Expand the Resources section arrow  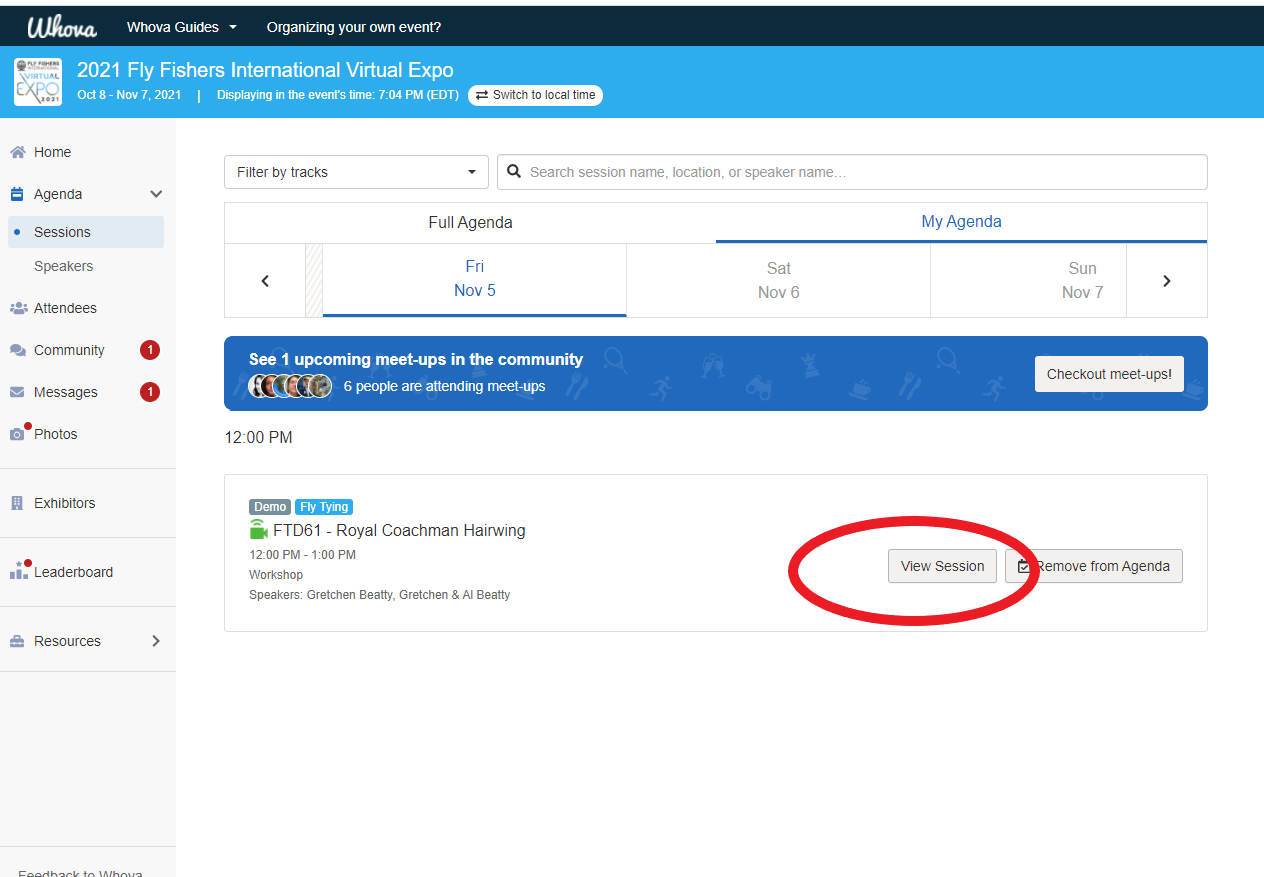coord(156,641)
